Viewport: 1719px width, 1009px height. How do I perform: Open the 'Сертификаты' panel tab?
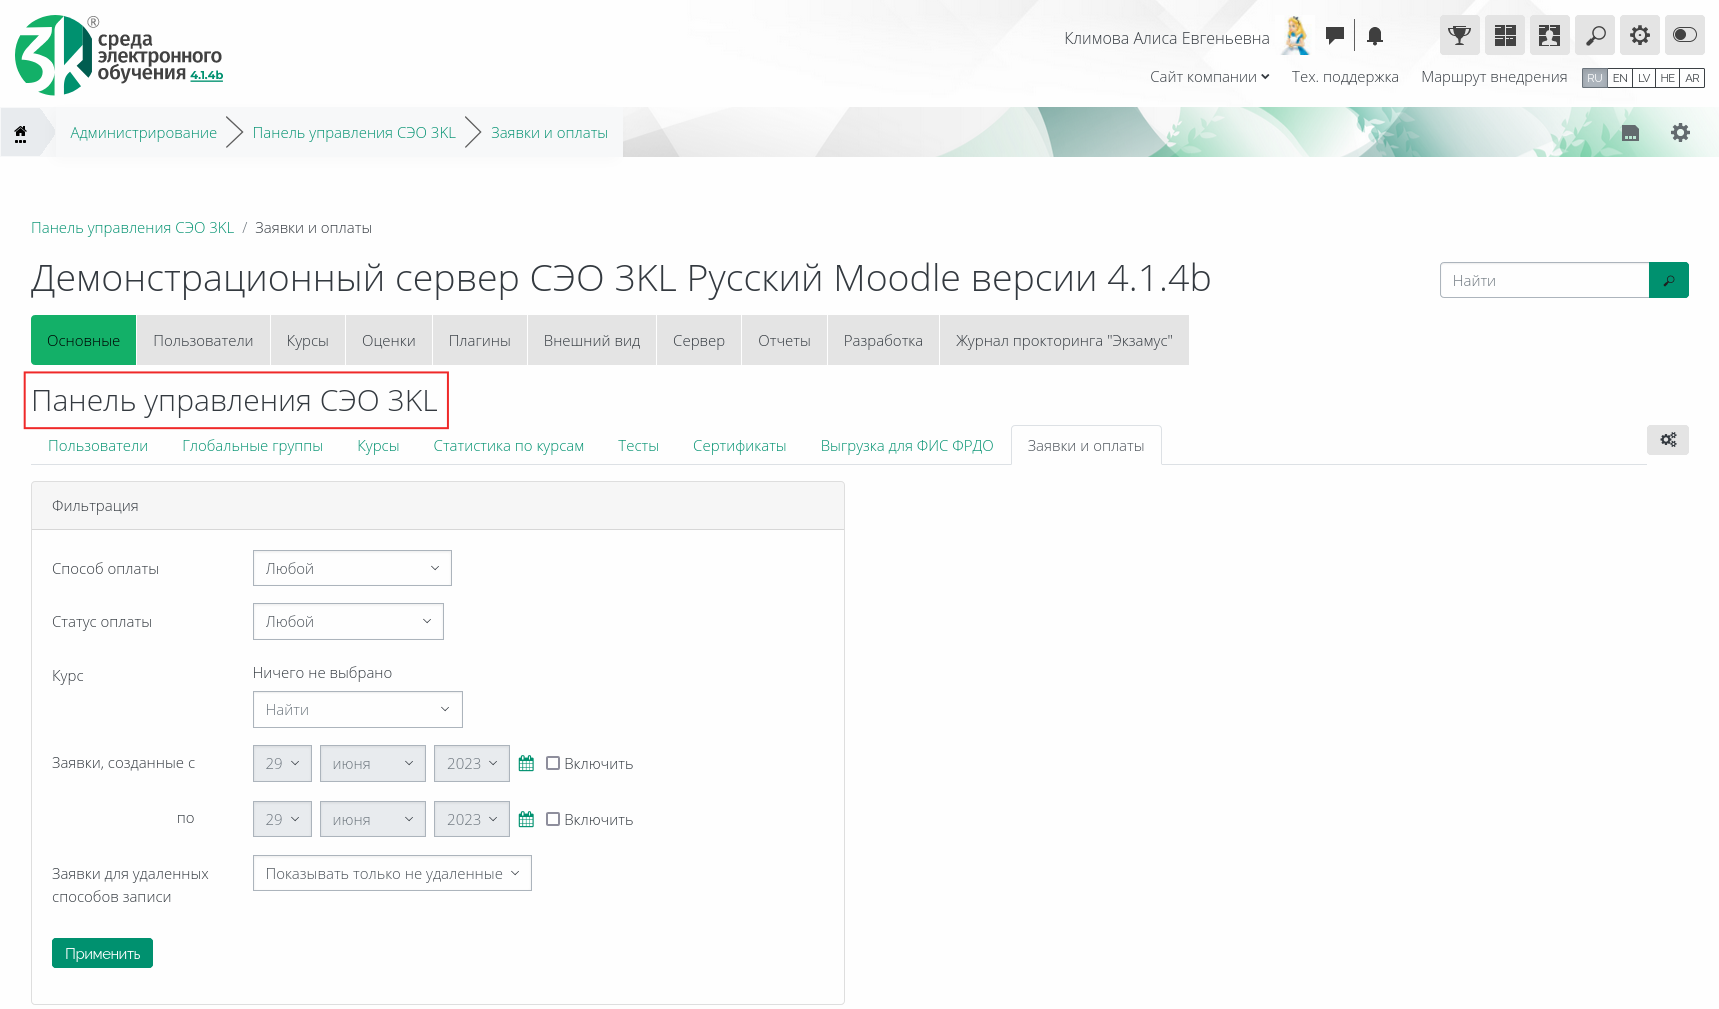pos(739,446)
